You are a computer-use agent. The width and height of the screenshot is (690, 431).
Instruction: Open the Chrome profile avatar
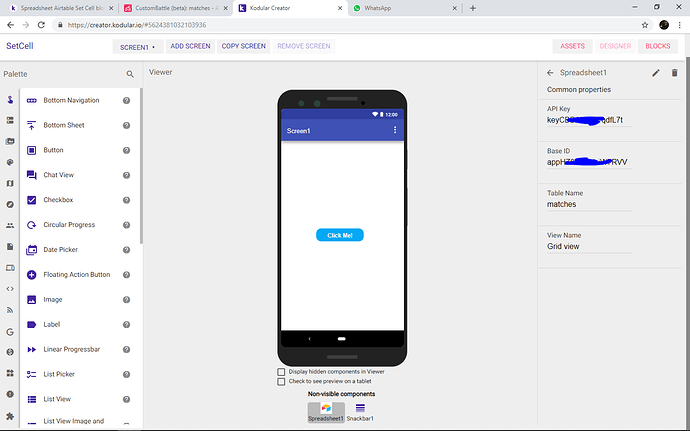point(664,25)
